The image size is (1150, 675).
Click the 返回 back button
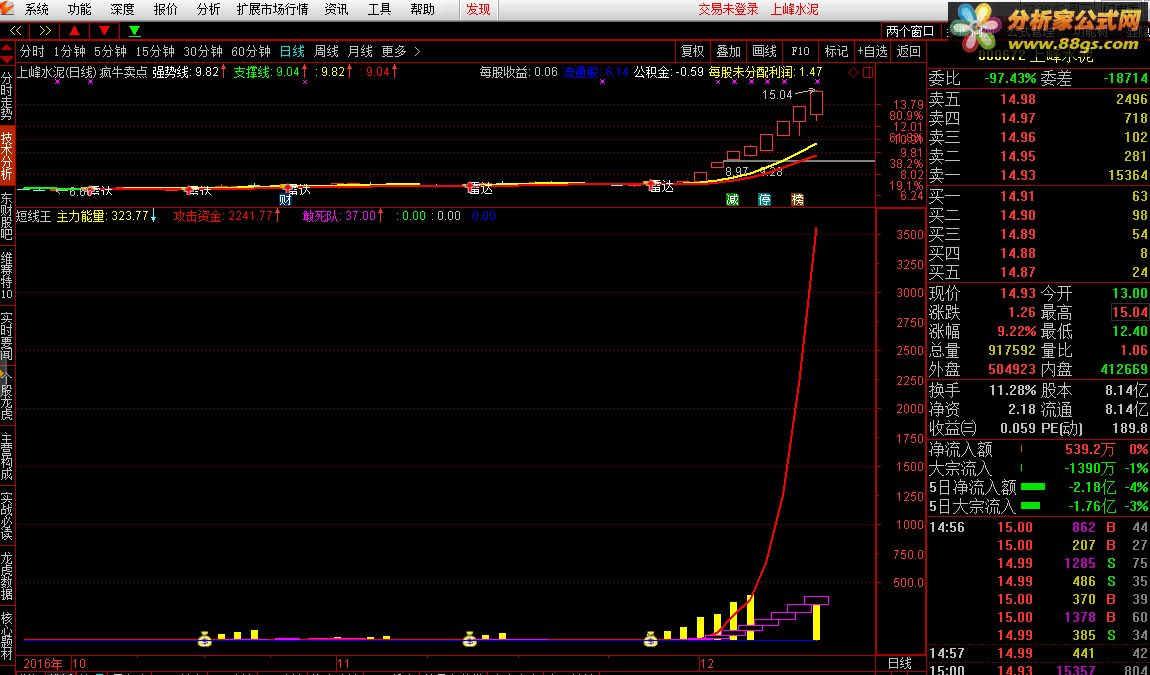point(908,51)
